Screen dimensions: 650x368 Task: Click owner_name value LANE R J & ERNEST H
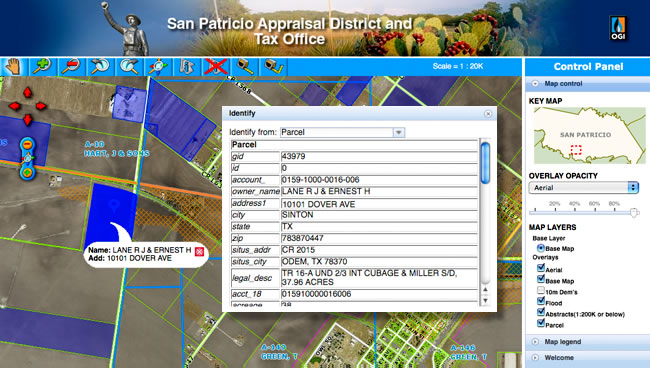pos(379,191)
